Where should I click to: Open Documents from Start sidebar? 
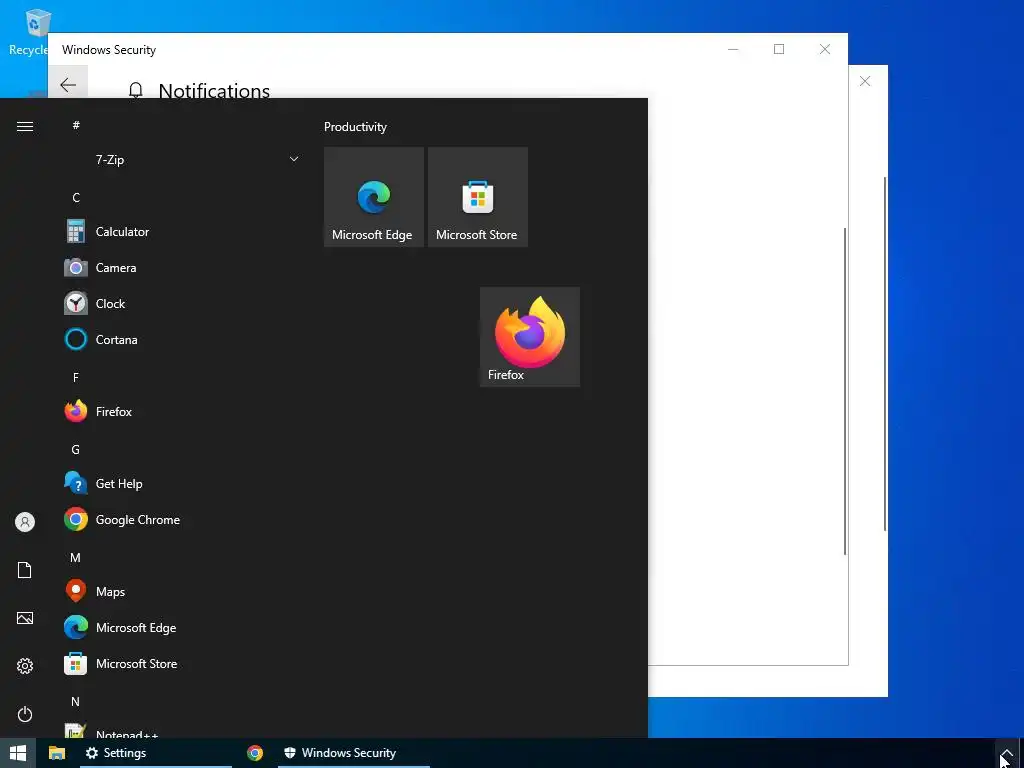pyautogui.click(x=25, y=570)
